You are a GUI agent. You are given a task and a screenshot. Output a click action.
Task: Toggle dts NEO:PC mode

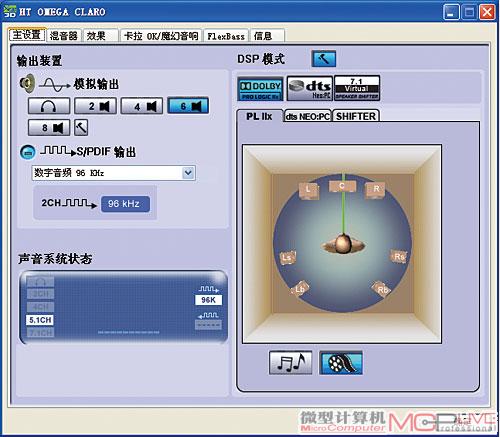(310, 89)
